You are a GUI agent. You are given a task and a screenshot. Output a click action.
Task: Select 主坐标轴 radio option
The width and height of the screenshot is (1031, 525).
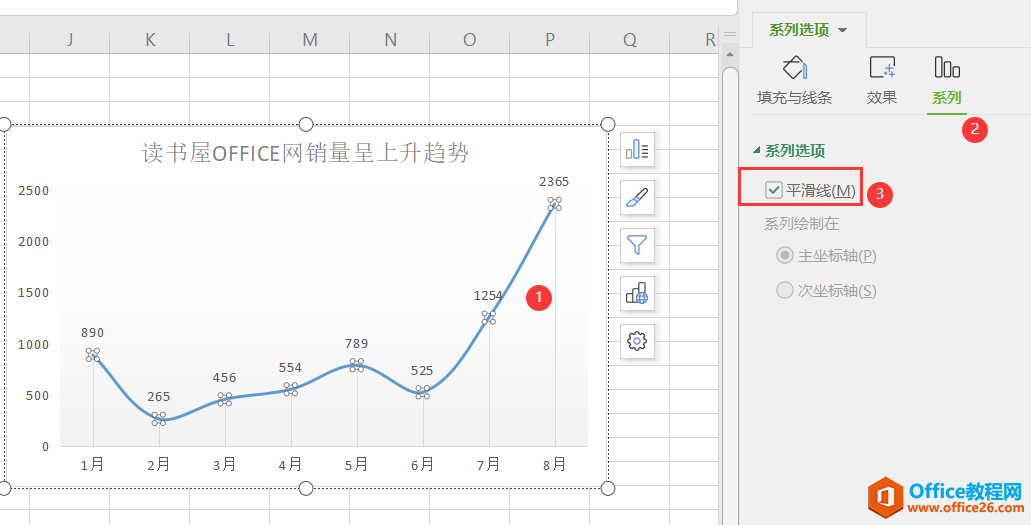[x=784, y=255]
